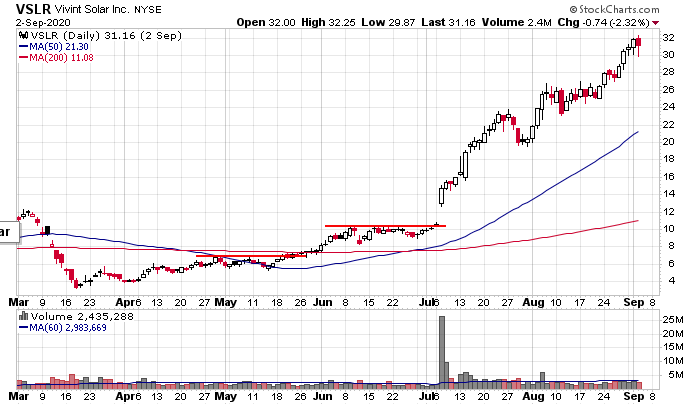Click the Aug label on price chart axis
700x405 pixels.
coord(533,302)
